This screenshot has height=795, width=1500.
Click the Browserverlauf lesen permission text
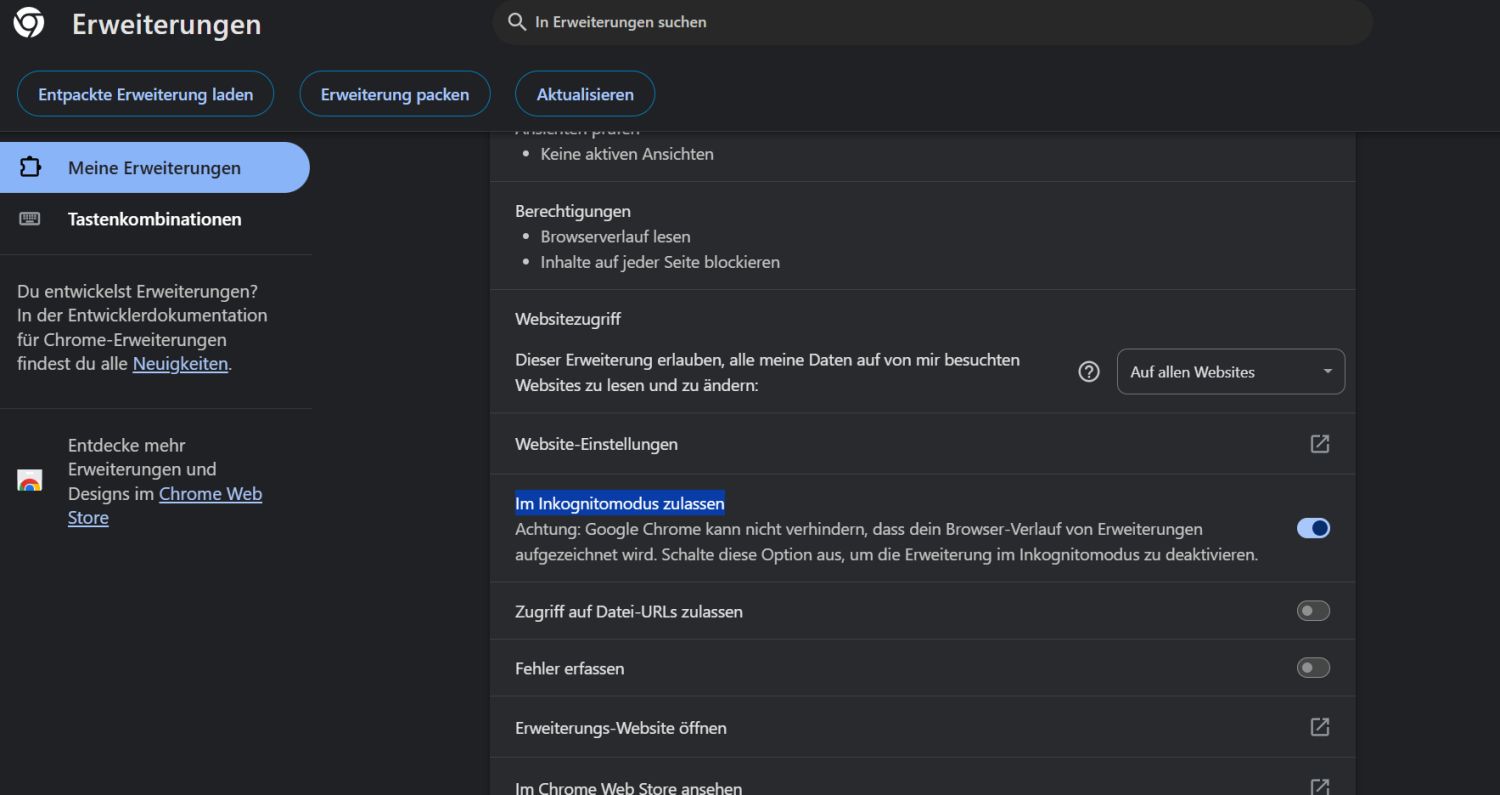(616, 237)
